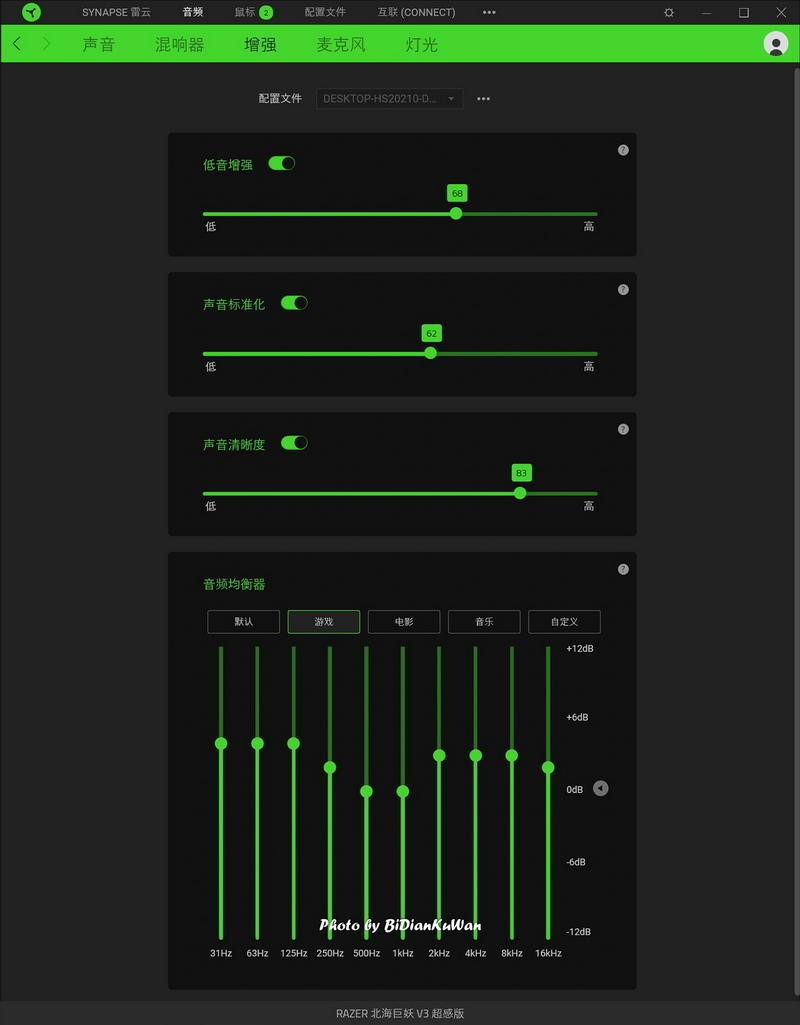Click the 500Hz equalizer slider handle
The image size is (800, 1025).
point(366,791)
